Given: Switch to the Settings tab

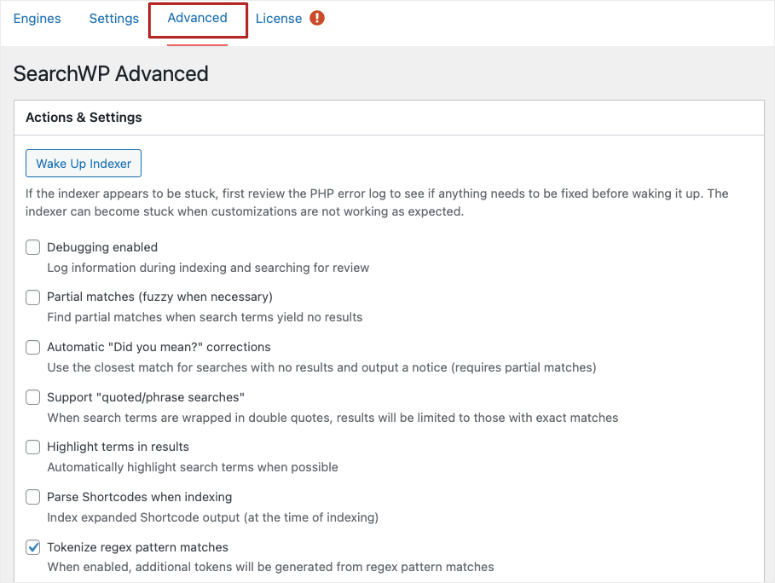Looking at the screenshot, I should tap(114, 18).
